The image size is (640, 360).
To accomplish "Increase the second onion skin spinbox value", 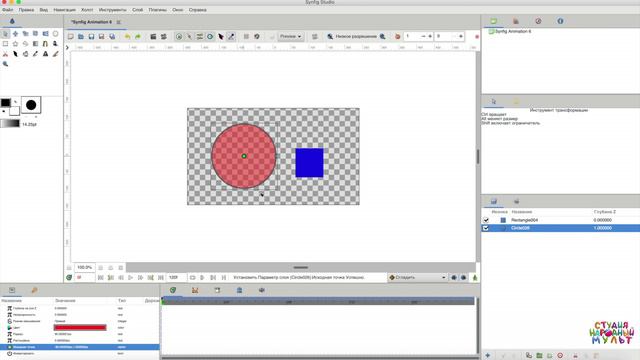I will [461, 36].
